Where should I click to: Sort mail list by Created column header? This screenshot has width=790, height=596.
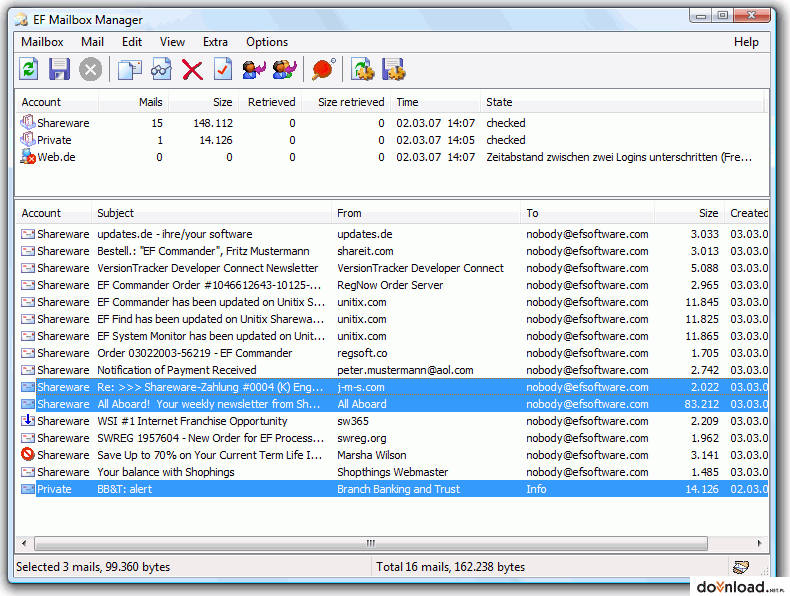tap(747, 213)
